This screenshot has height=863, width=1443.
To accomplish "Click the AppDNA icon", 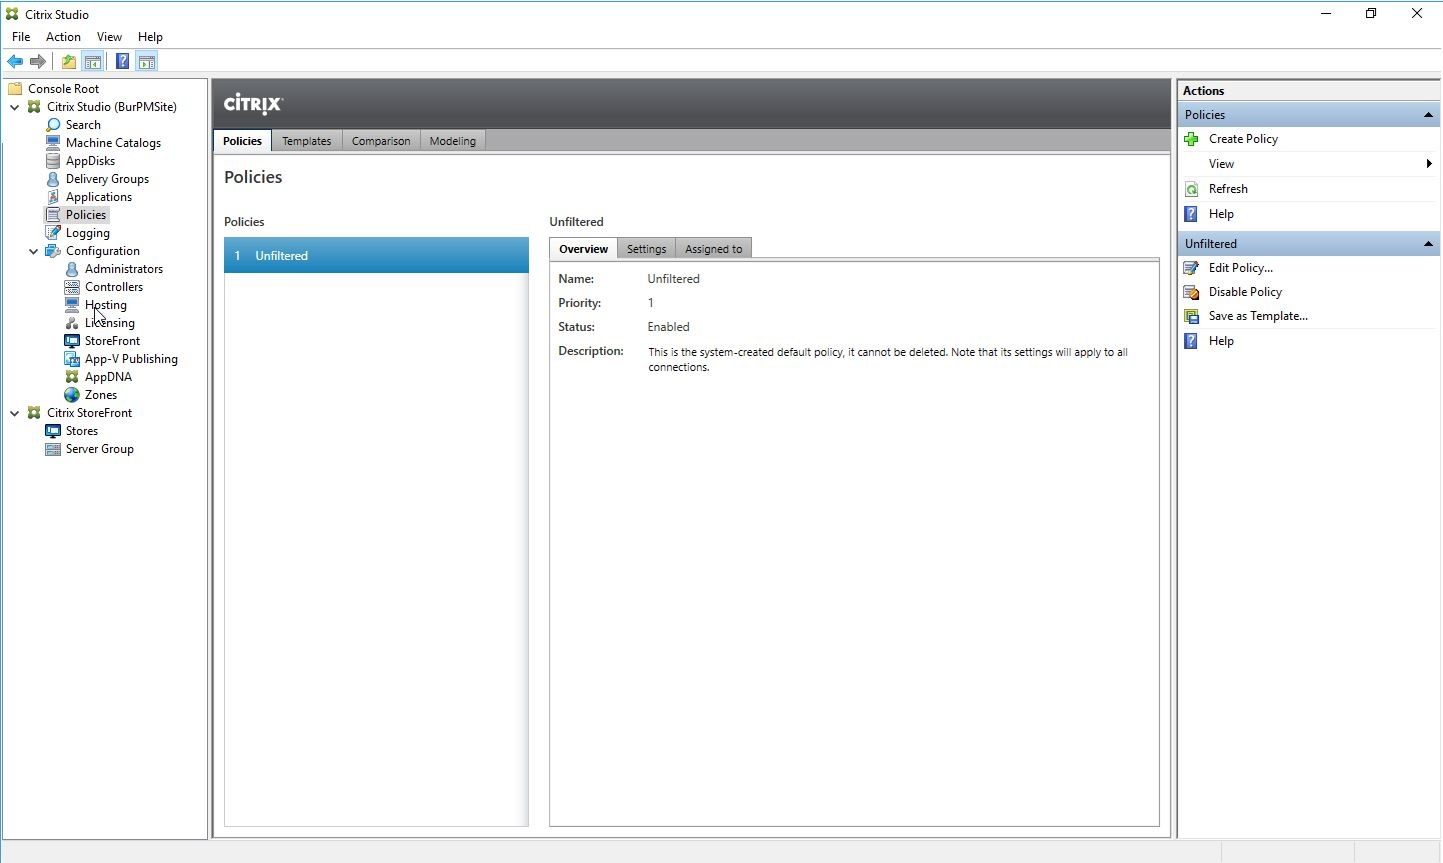I will [72, 377].
